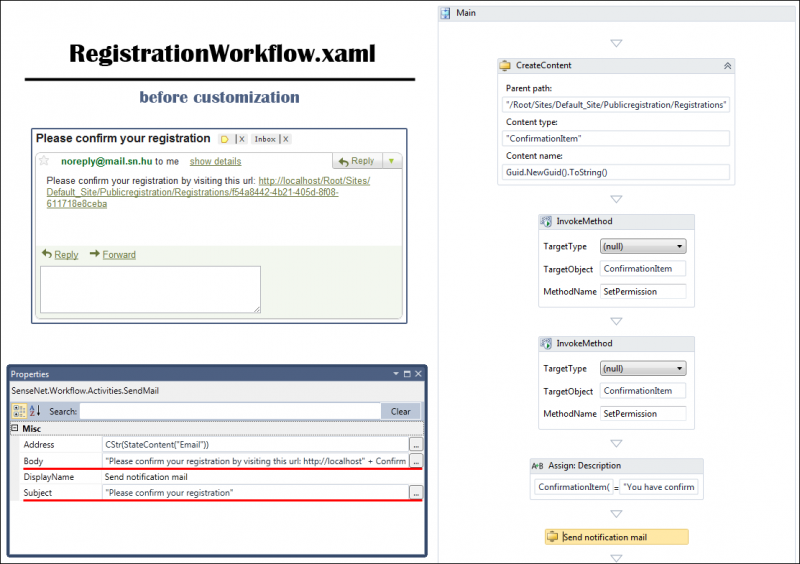
Task: Click the Inbox label tag
Action: point(265,139)
